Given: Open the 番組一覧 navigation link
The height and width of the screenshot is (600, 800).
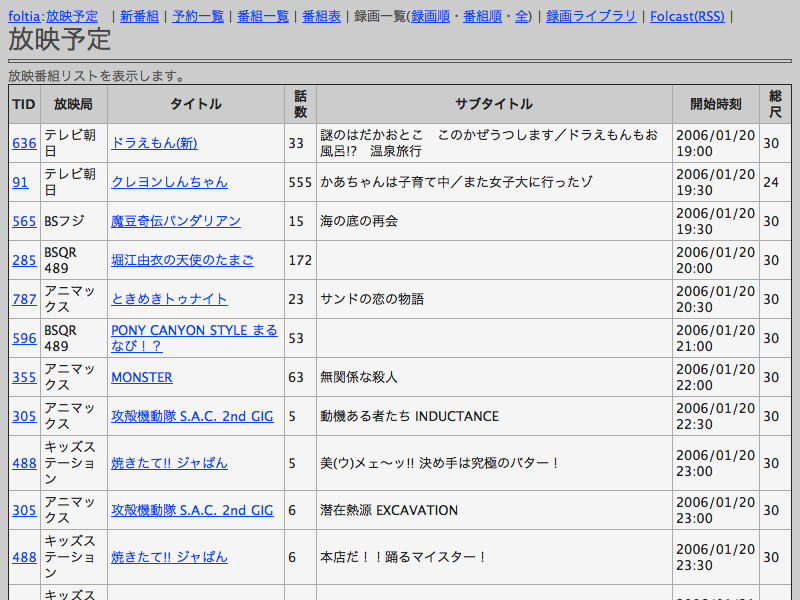Looking at the screenshot, I should click(x=263, y=16).
